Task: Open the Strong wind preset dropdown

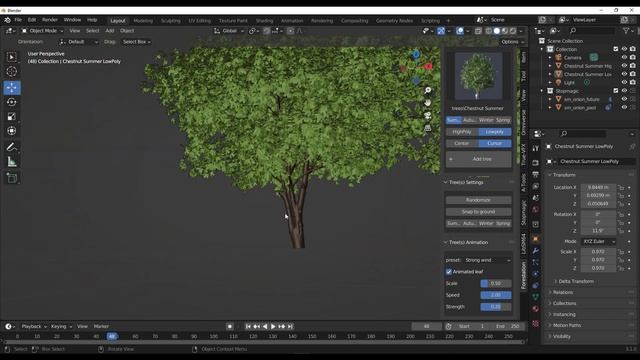Action: (x=487, y=260)
